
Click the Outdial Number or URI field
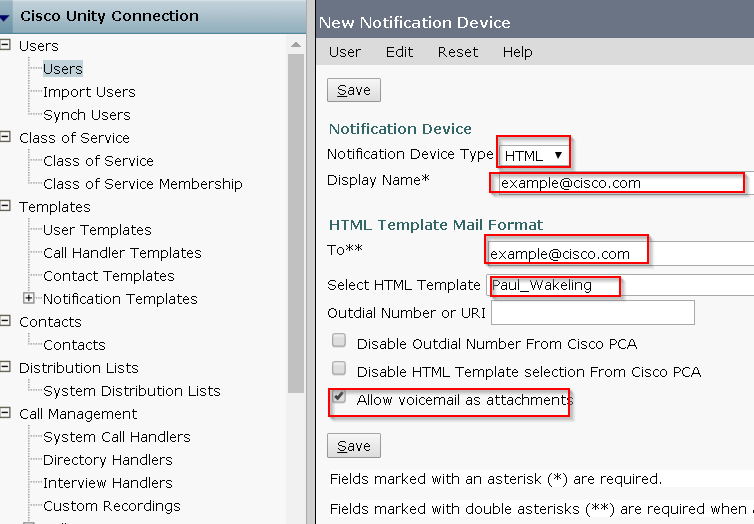(593, 312)
